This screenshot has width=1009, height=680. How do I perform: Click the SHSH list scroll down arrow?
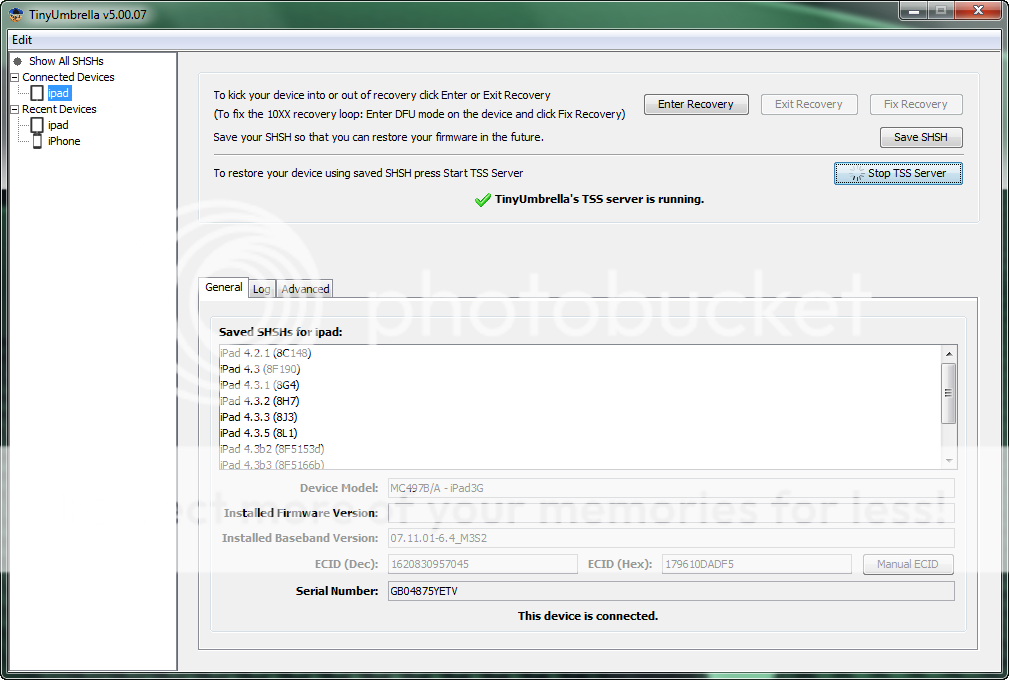[949, 461]
